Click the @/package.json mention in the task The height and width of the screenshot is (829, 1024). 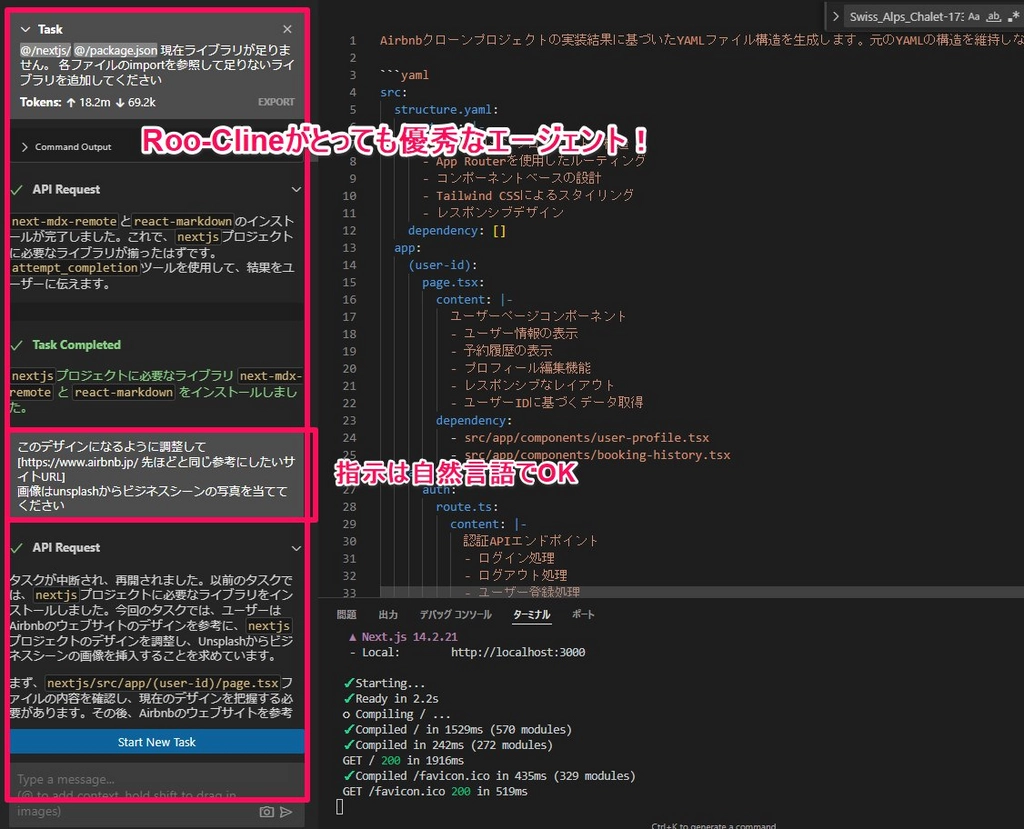click(x=116, y=50)
